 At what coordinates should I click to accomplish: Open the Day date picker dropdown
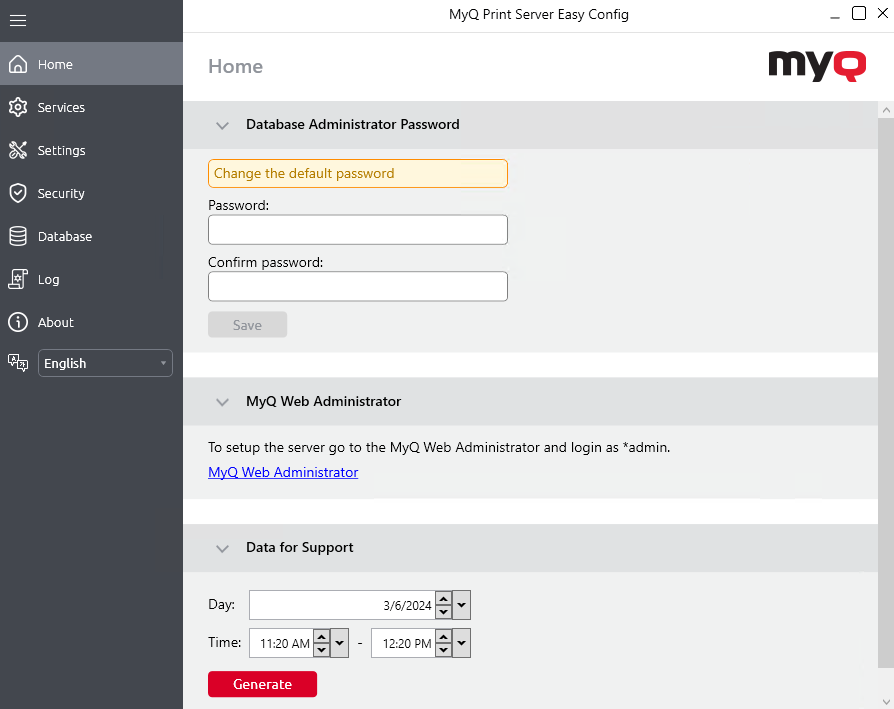coord(461,604)
